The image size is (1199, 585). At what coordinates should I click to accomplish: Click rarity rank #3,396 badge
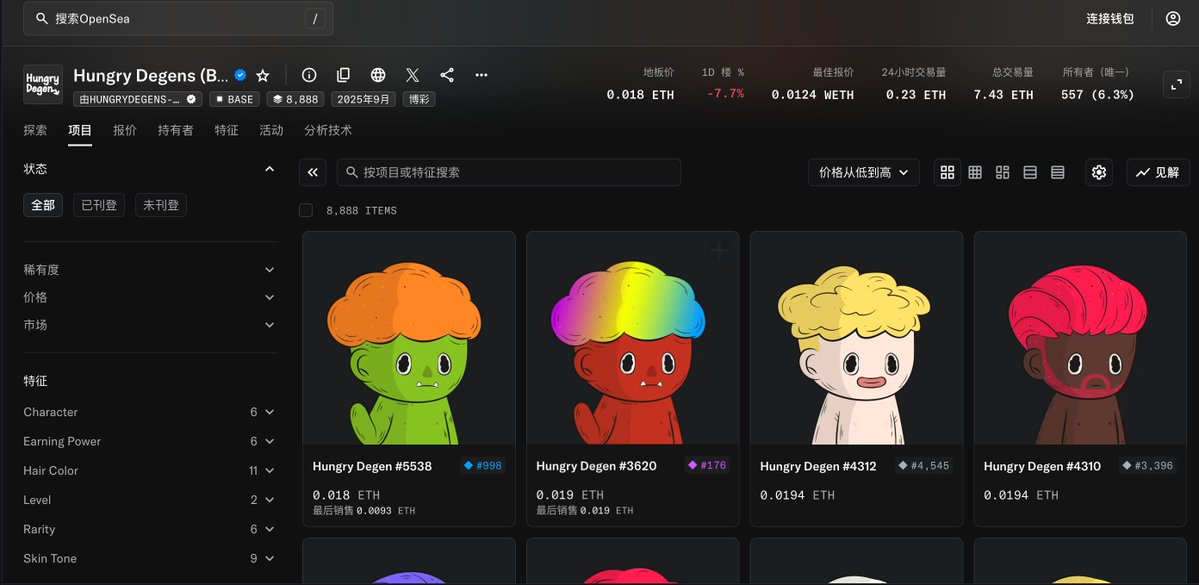pyautogui.click(x=1148, y=465)
